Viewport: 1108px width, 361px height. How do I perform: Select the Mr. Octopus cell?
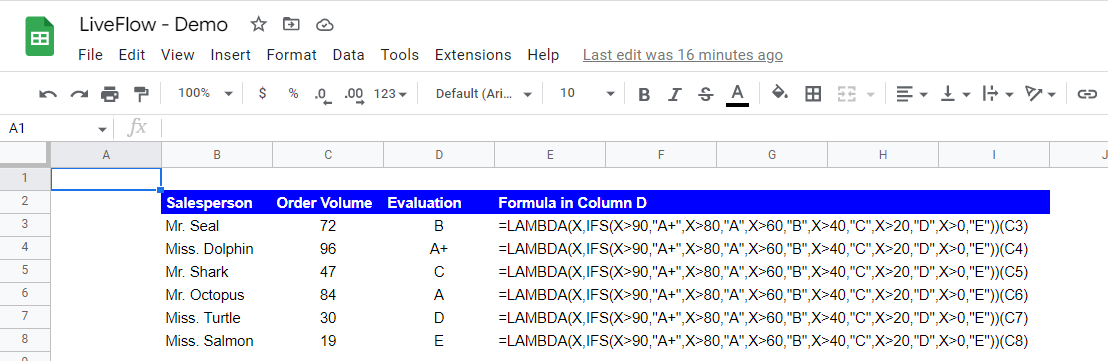coord(217,295)
